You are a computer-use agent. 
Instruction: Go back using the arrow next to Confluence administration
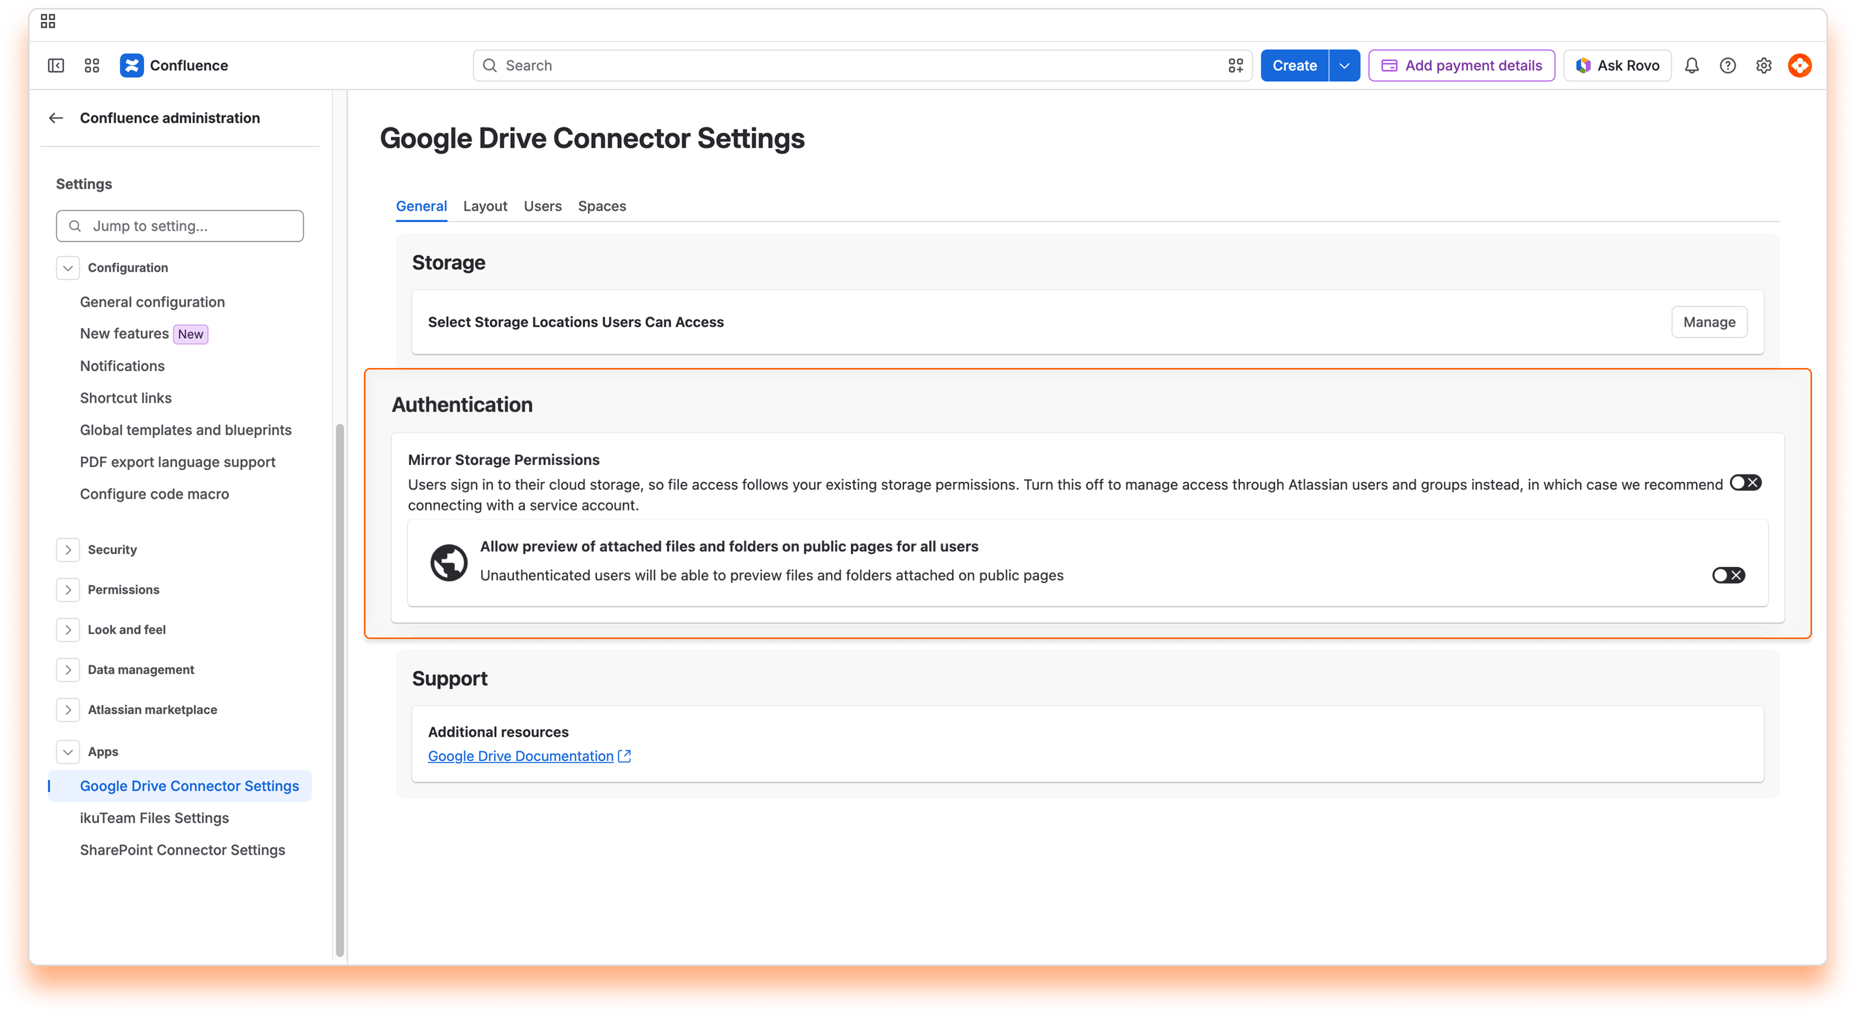coord(56,118)
